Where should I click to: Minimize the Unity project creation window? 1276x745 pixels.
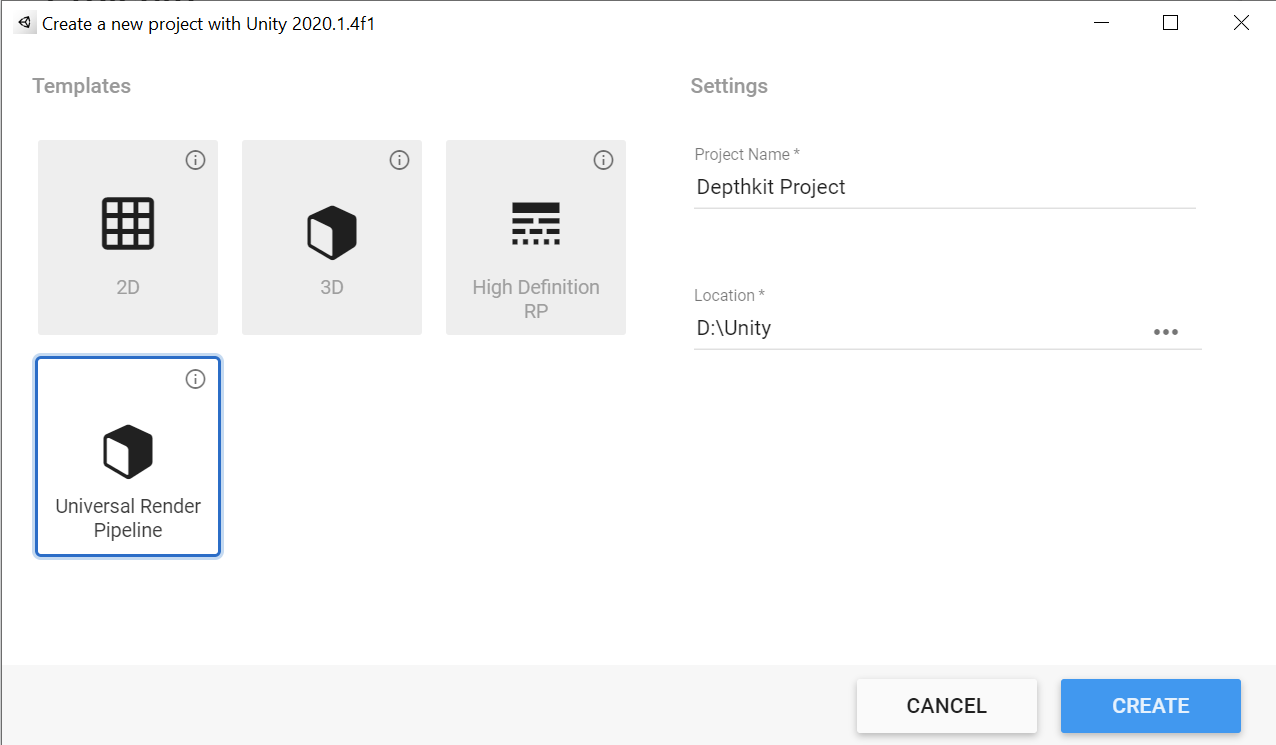pyautogui.click(x=1101, y=23)
